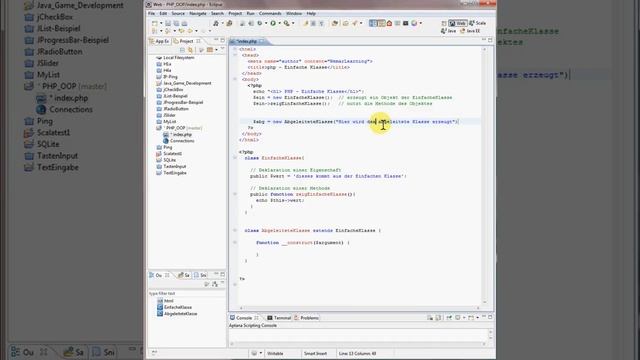Collapse the EinfacheKlasse class fold marker
This screenshot has width=640, height=360.
pyautogui.click(x=235, y=158)
